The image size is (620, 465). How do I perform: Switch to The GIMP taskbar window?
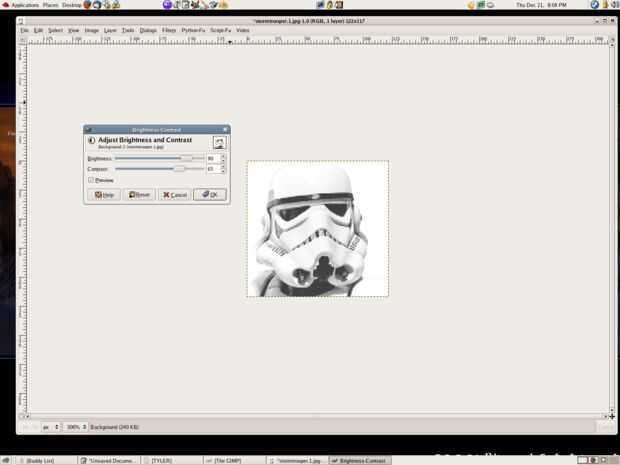point(235,461)
